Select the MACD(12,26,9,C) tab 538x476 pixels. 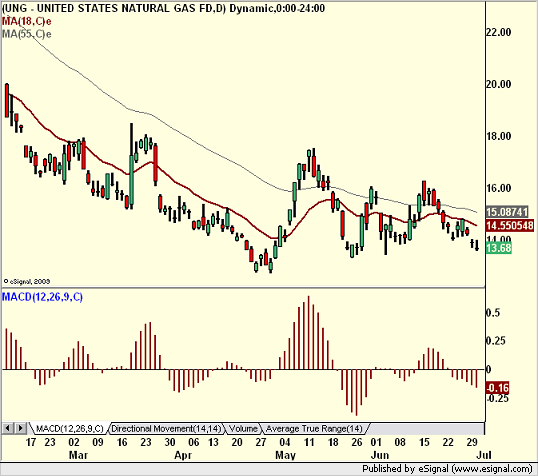(x=69, y=429)
